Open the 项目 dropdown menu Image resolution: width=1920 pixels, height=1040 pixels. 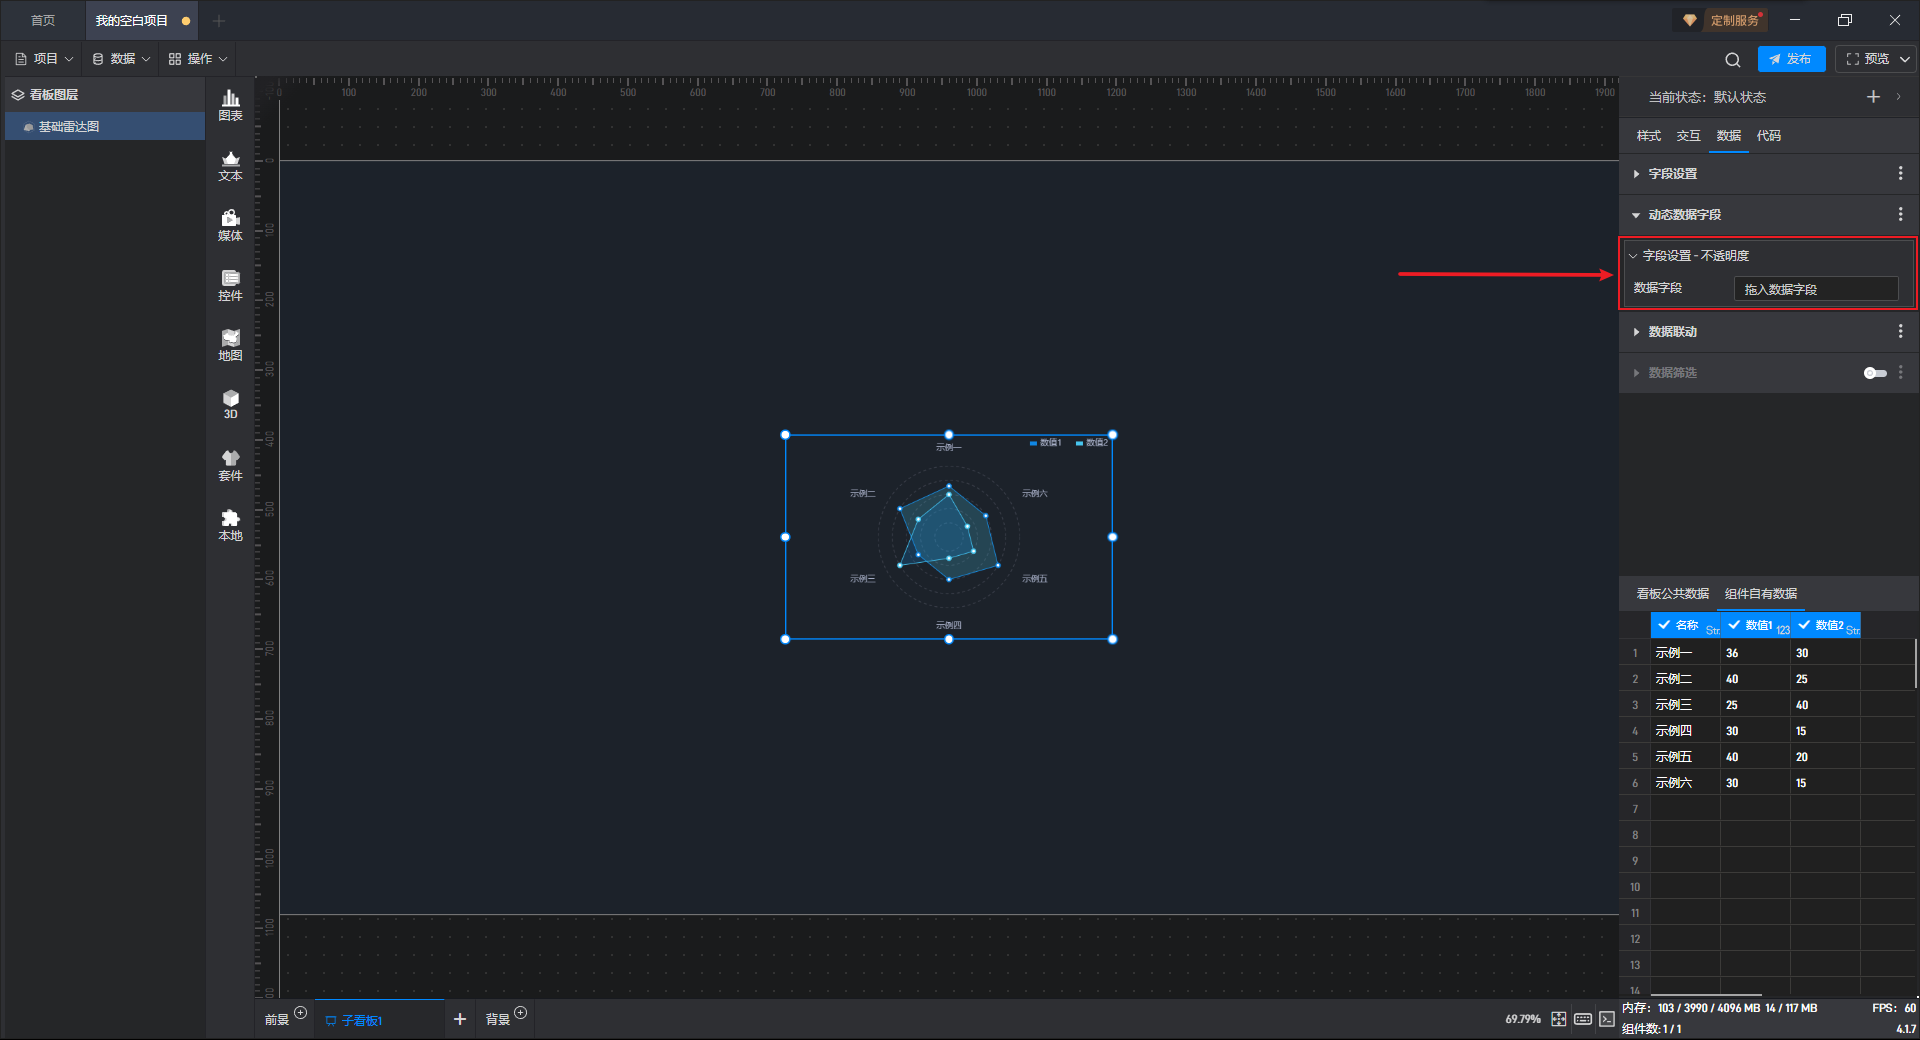point(44,59)
